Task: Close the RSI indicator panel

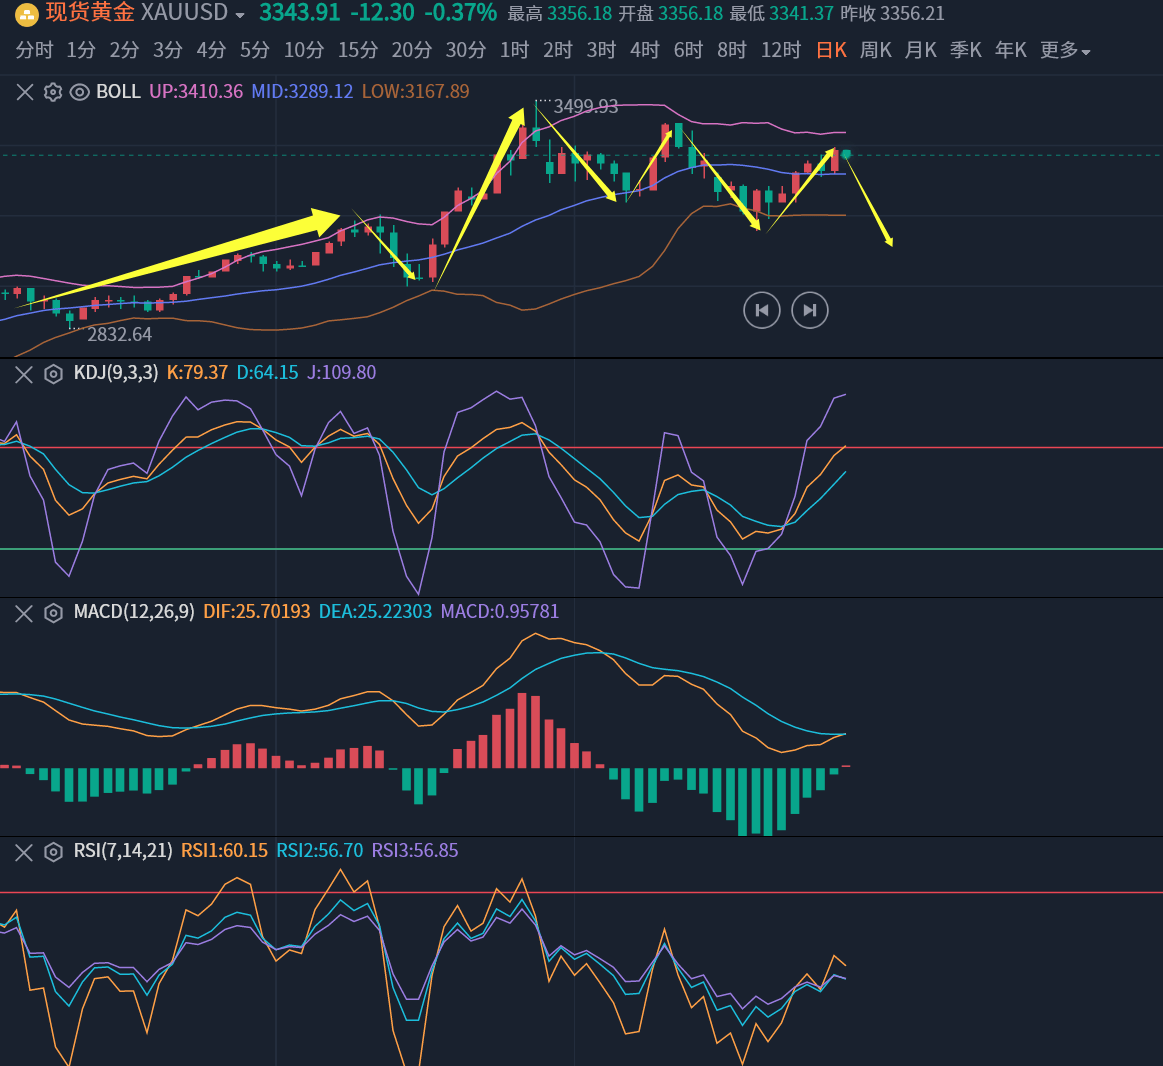Action: (x=24, y=852)
